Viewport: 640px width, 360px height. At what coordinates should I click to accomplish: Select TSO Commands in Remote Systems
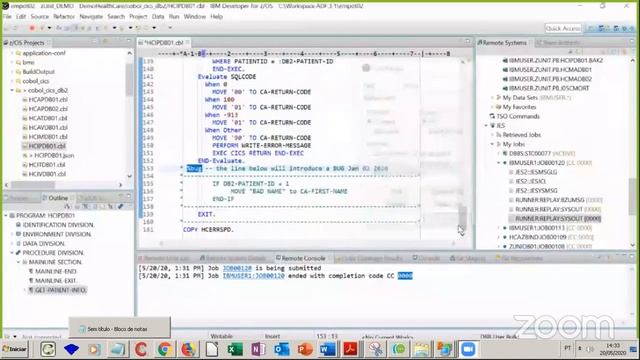(518, 116)
